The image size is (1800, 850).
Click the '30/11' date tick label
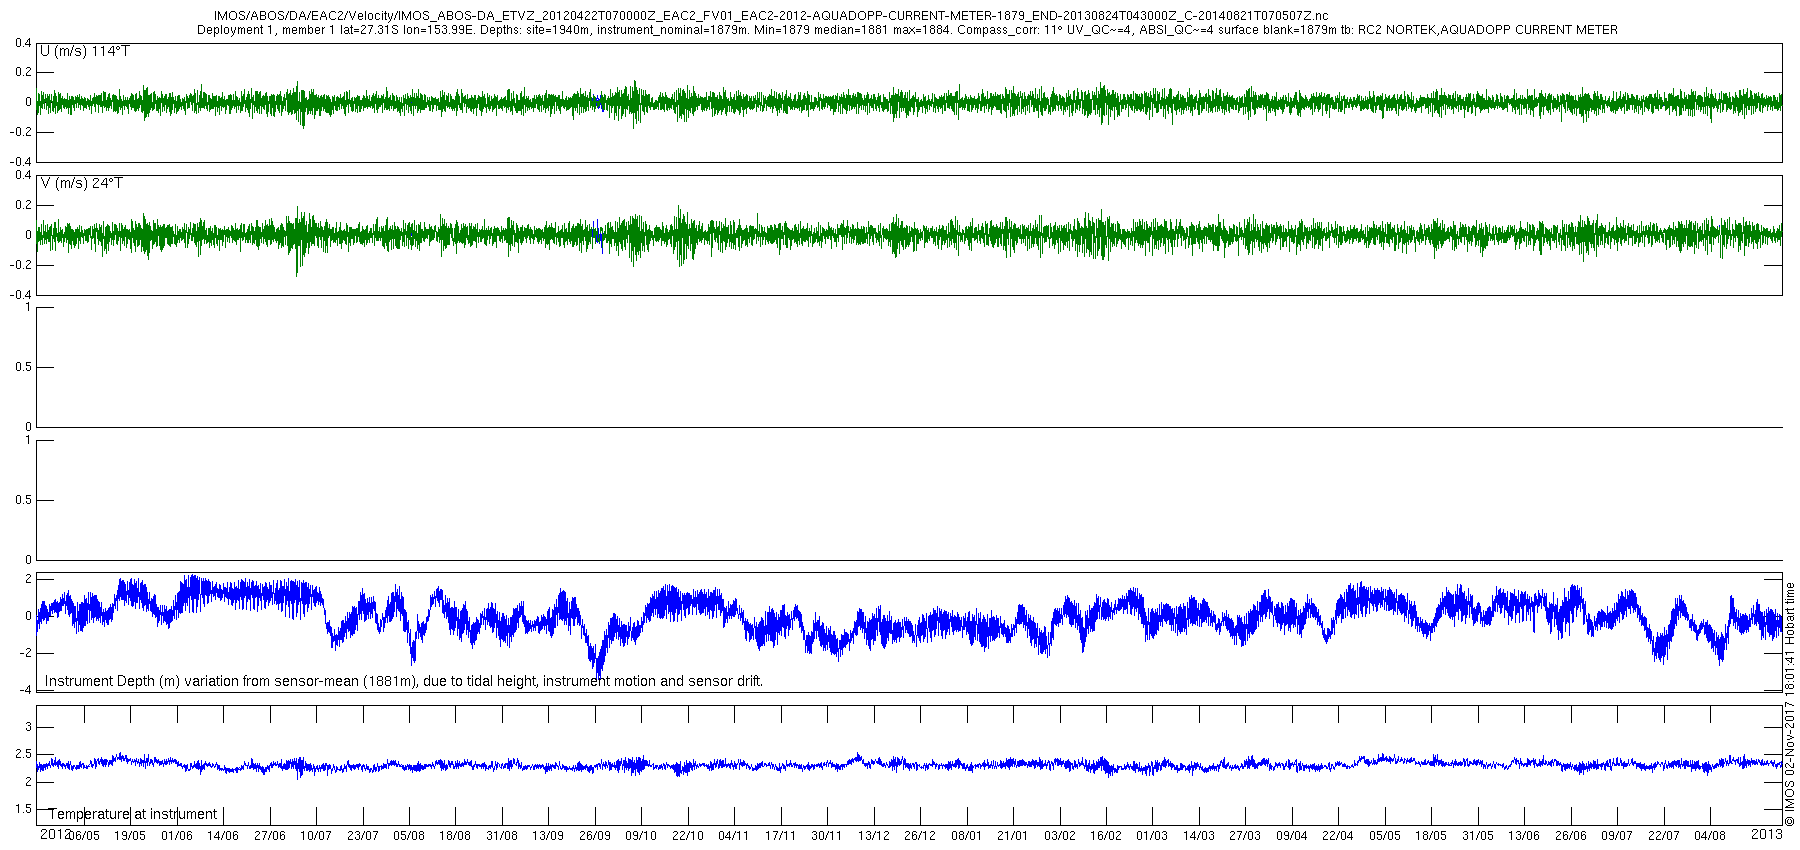point(827,836)
